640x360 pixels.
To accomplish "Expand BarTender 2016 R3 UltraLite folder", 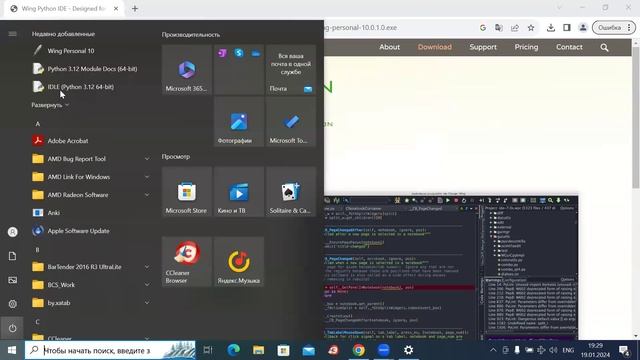I will [x=91, y=267].
